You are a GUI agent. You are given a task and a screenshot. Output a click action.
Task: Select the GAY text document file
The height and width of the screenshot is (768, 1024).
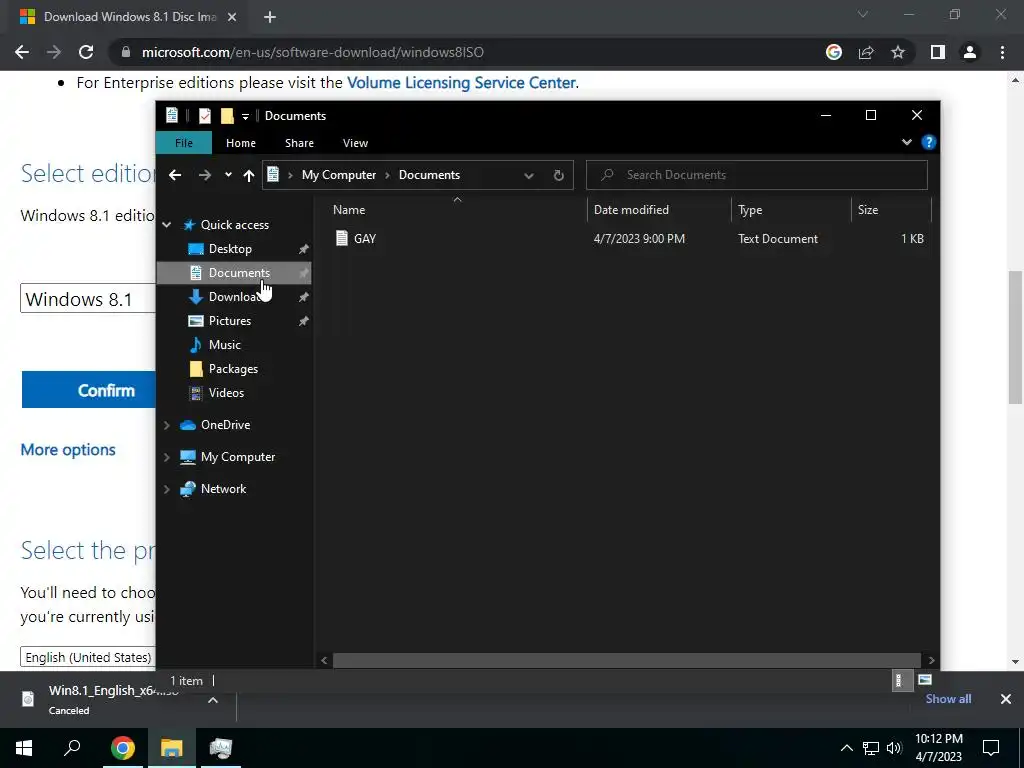(364, 238)
